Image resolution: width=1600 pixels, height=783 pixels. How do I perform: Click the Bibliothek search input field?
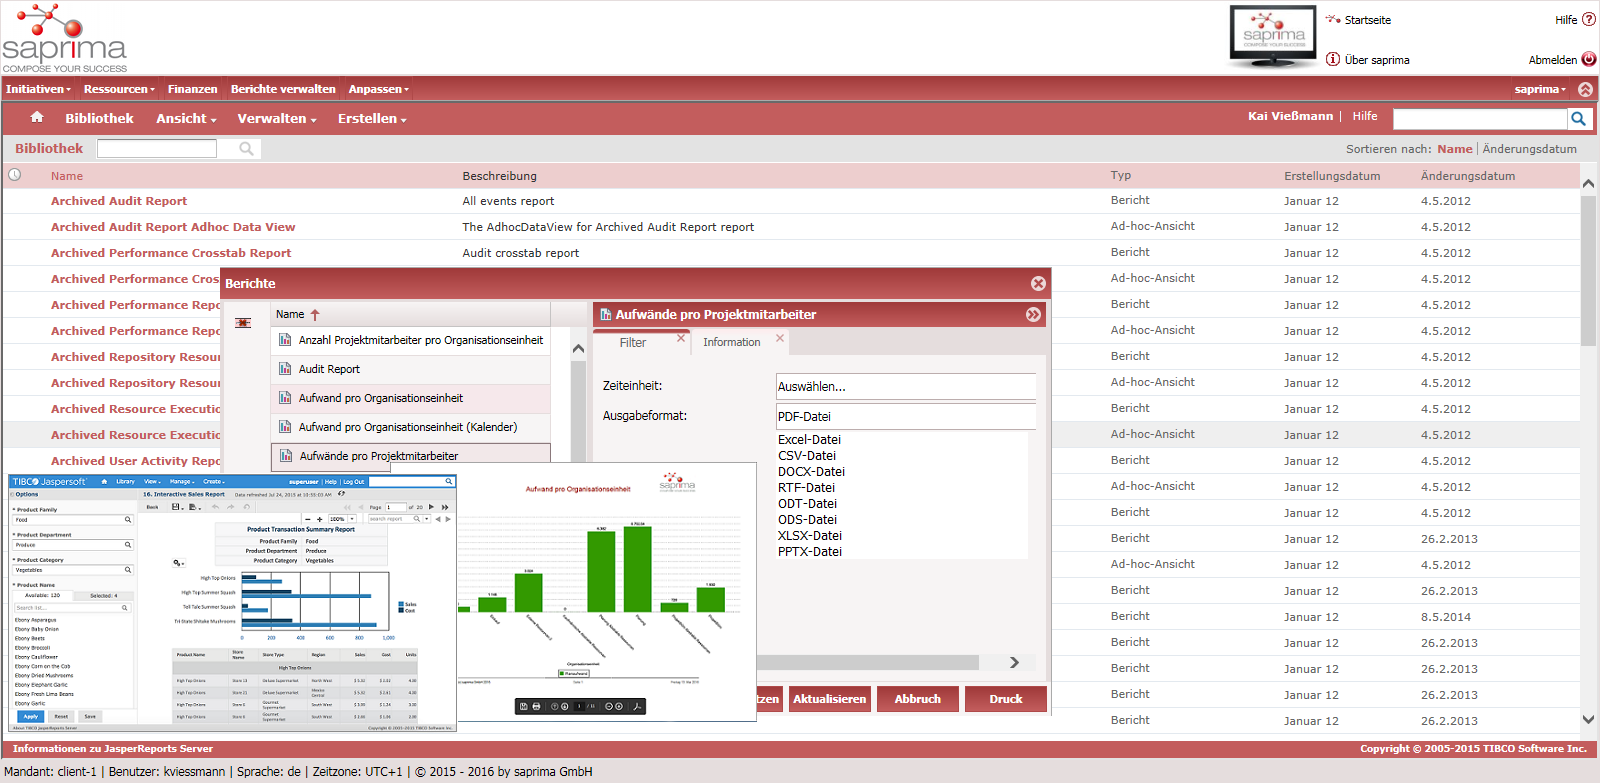[x=157, y=149]
